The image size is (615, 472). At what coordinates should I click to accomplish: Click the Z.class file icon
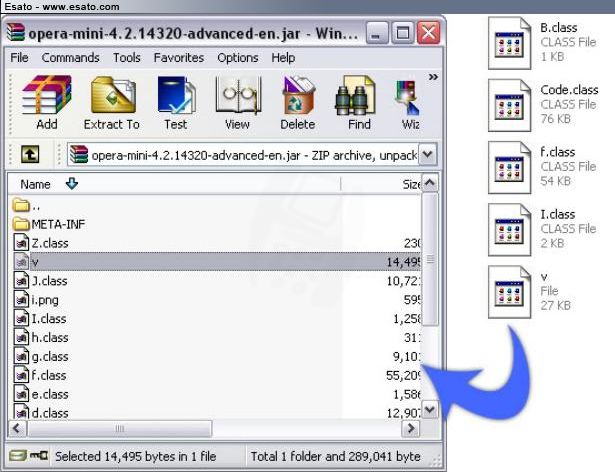[x=21, y=243]
